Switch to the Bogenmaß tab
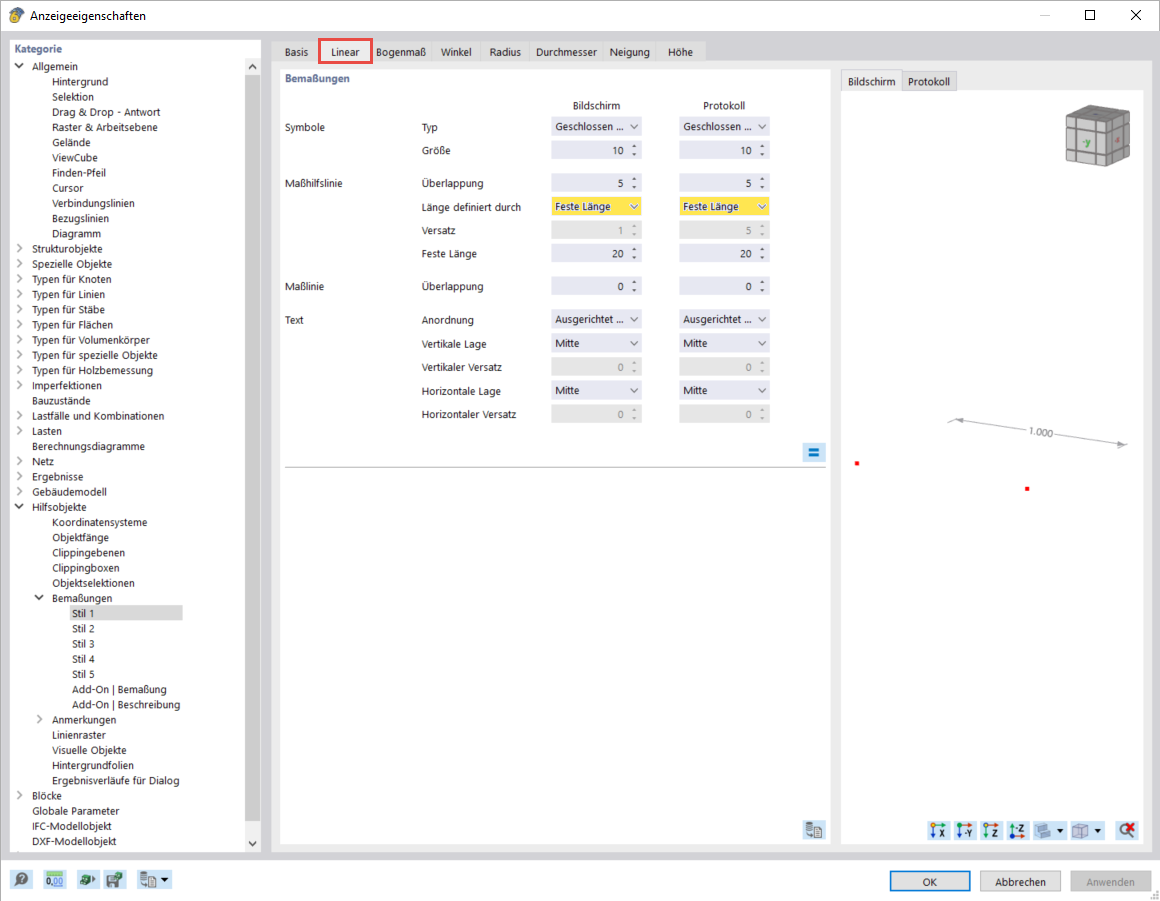 click(400, 51)
